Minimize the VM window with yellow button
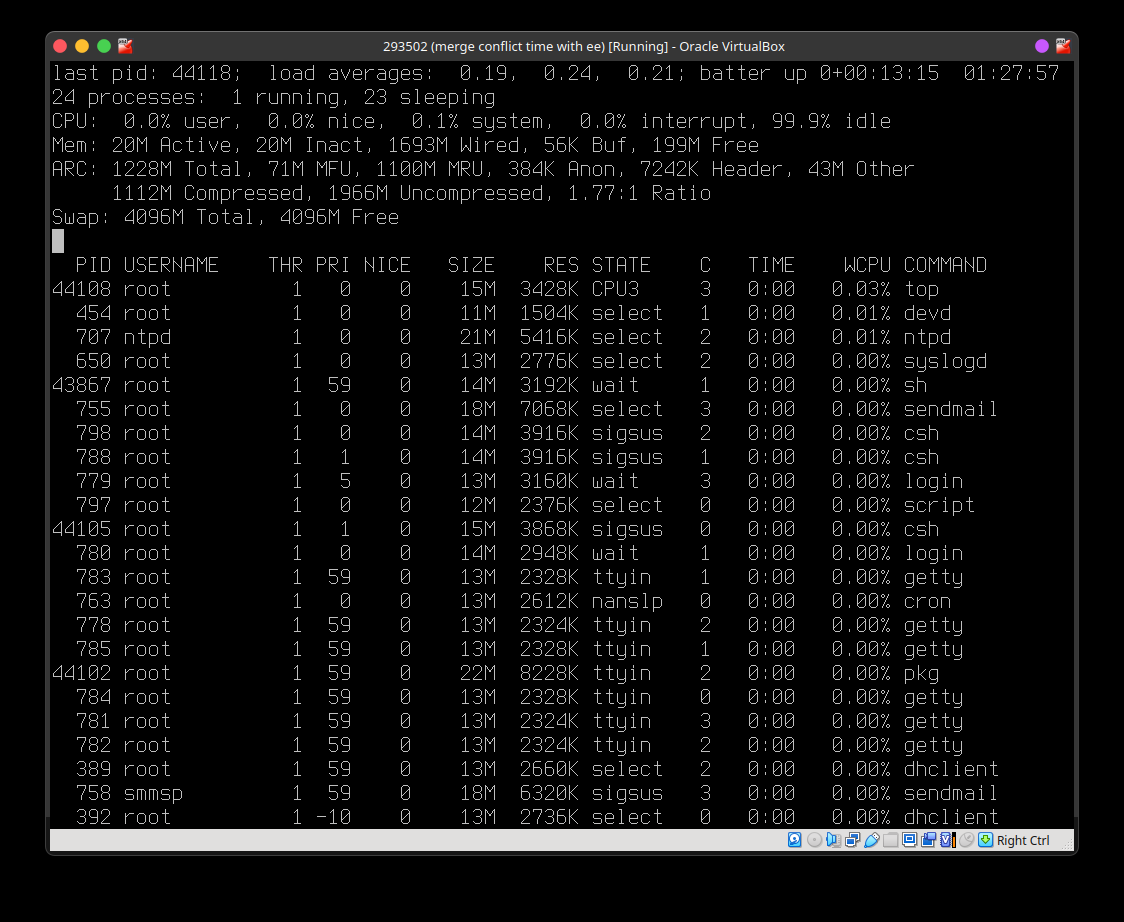This screenshot has width=1124, height=922. click(82, 46)
